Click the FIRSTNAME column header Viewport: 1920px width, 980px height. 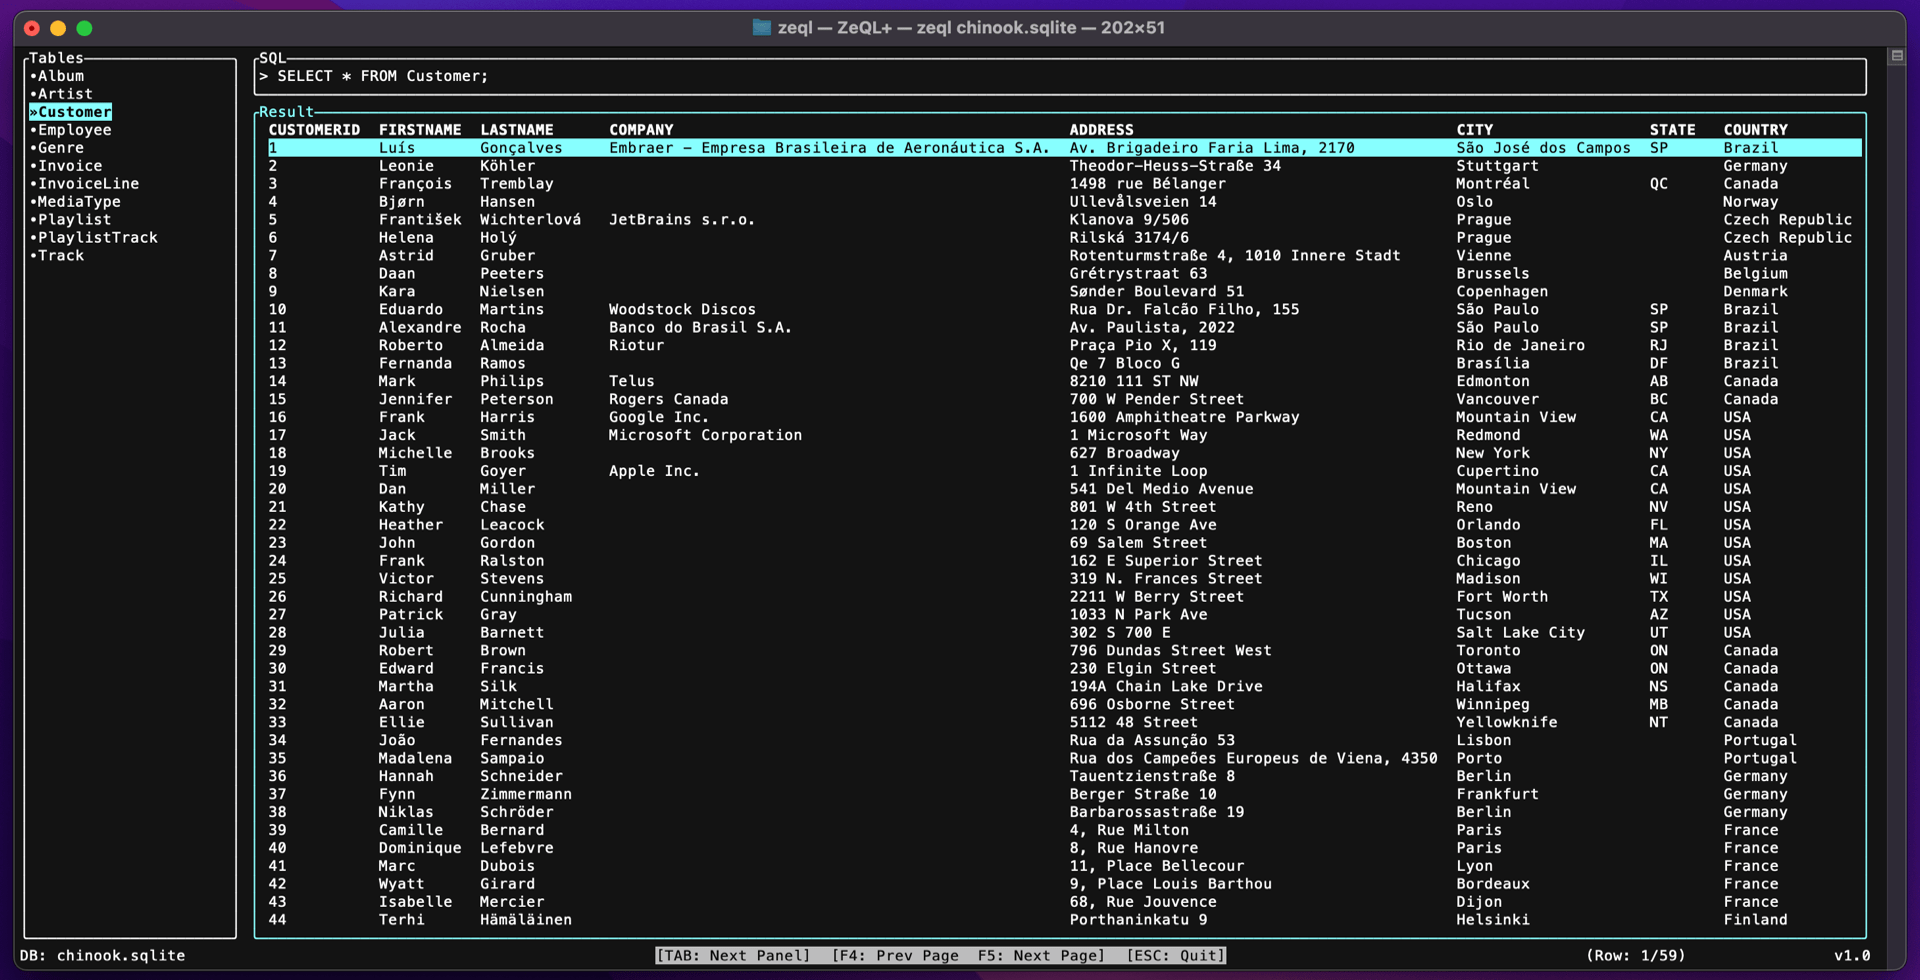pos(420,130)
